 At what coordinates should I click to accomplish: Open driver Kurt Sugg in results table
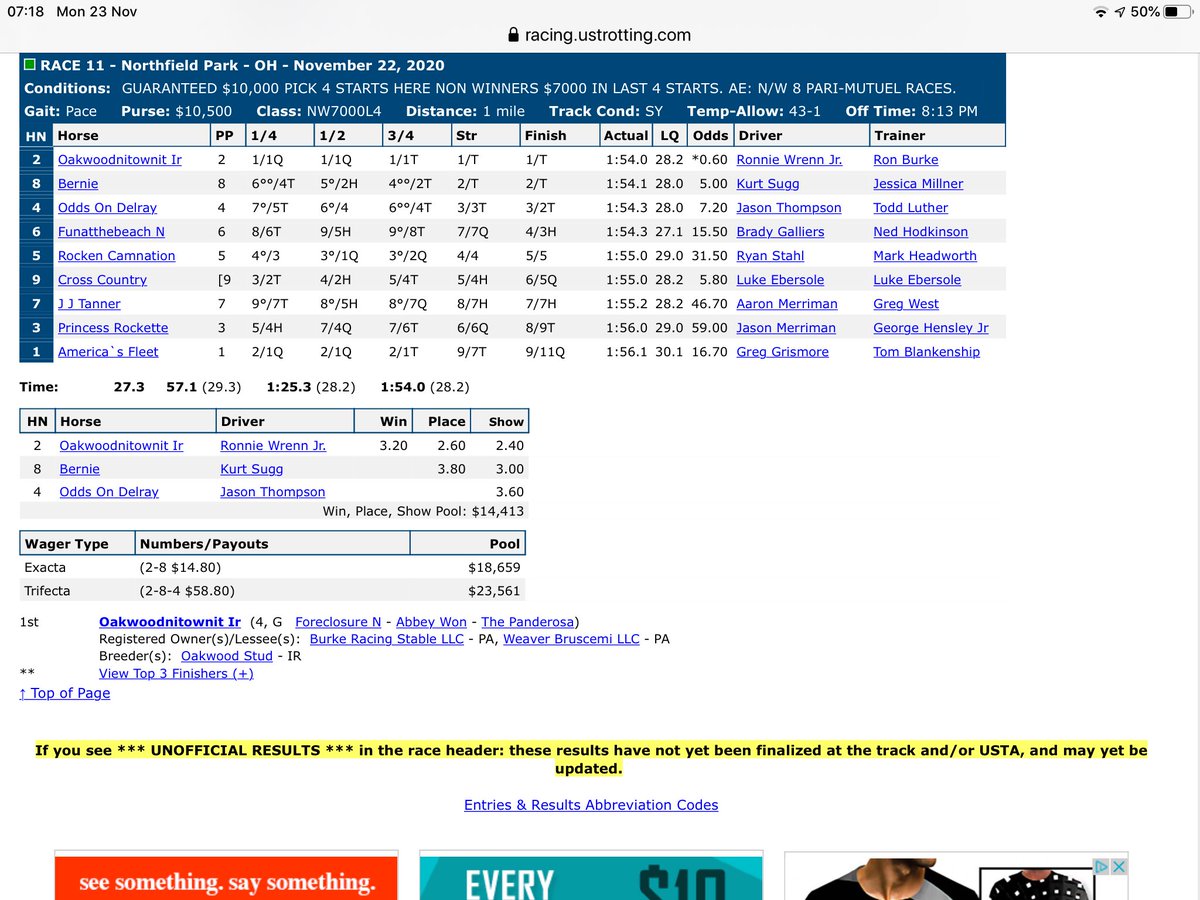point(767,184)
